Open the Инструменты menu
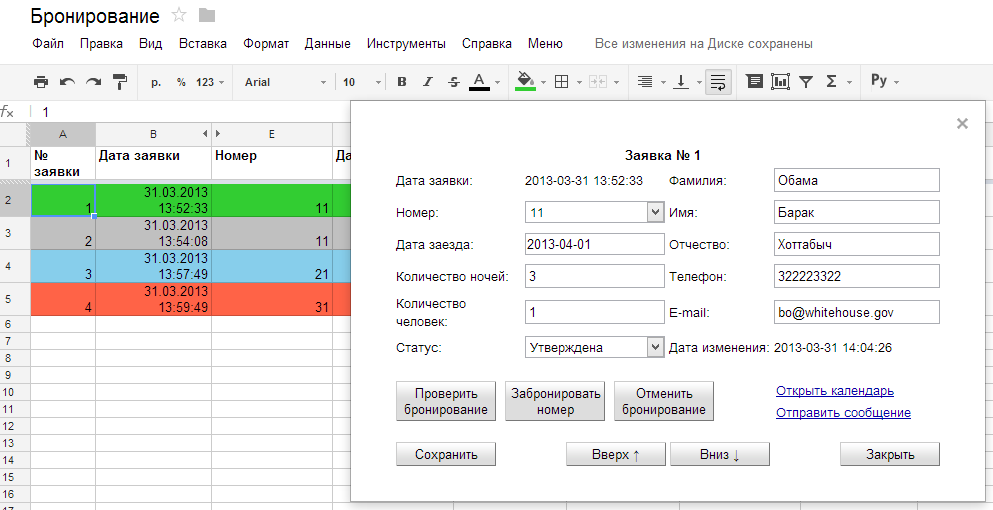993x510 pixels. [406, 44]
